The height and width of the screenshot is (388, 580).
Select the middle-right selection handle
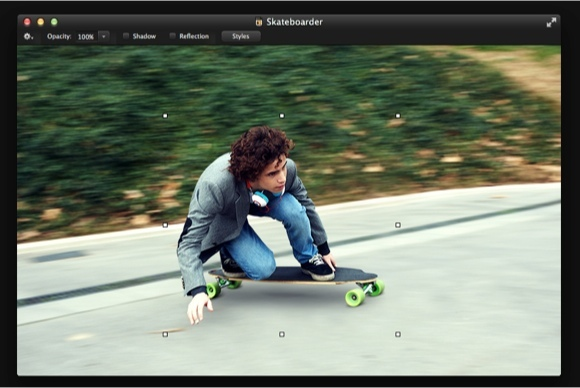(x=398, y=225)
